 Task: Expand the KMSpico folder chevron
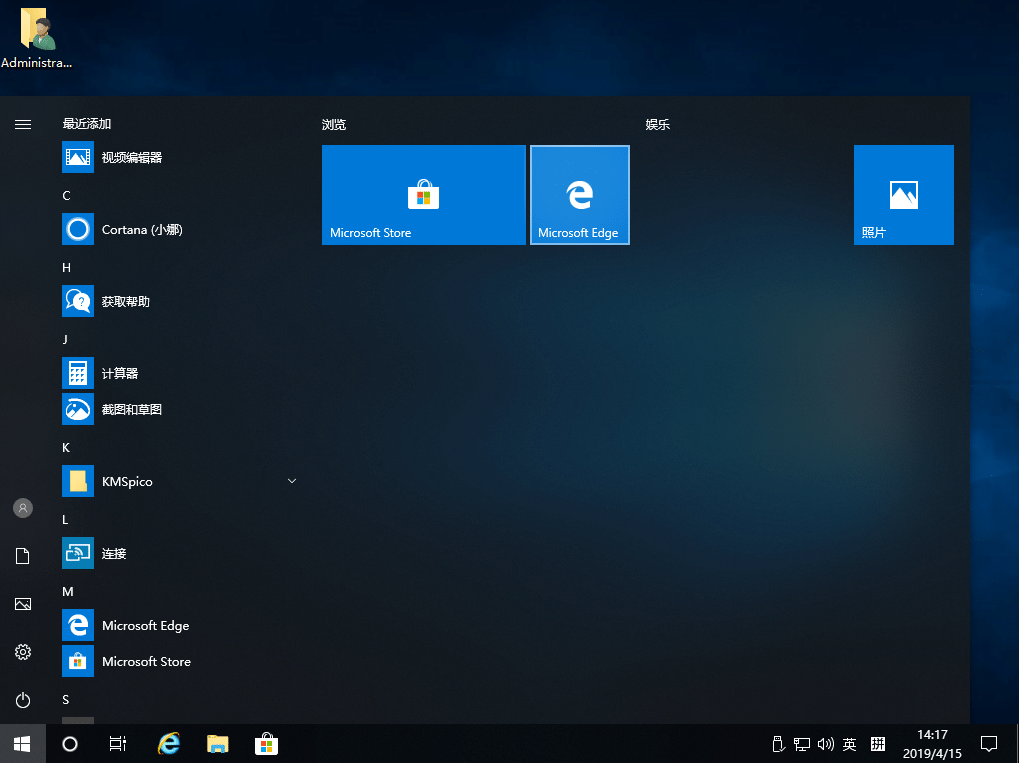(292, 482)
